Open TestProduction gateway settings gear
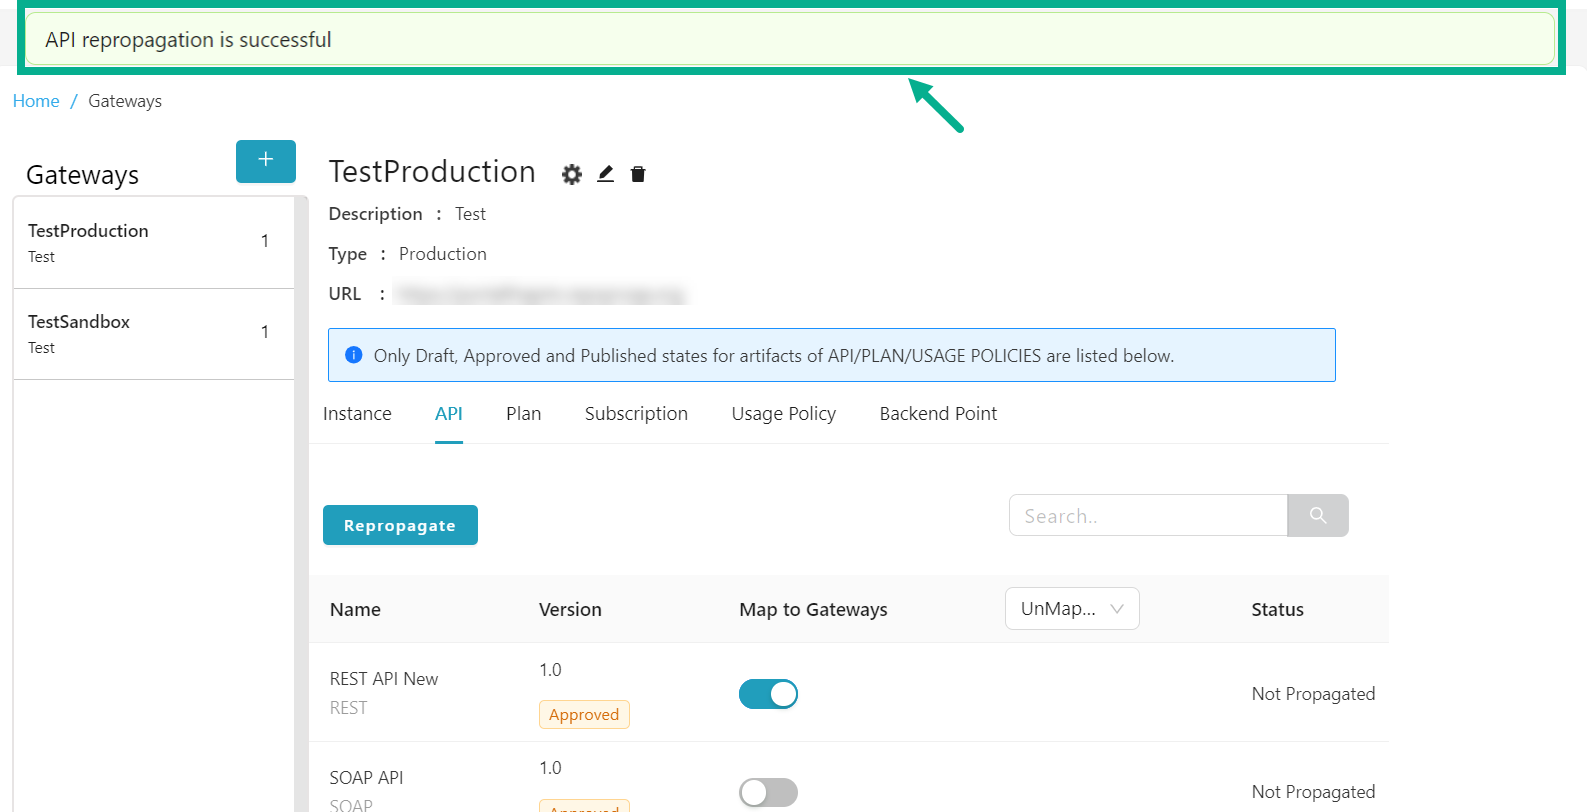The width and height of the screenshot is (1587, 812). point(571,175)
